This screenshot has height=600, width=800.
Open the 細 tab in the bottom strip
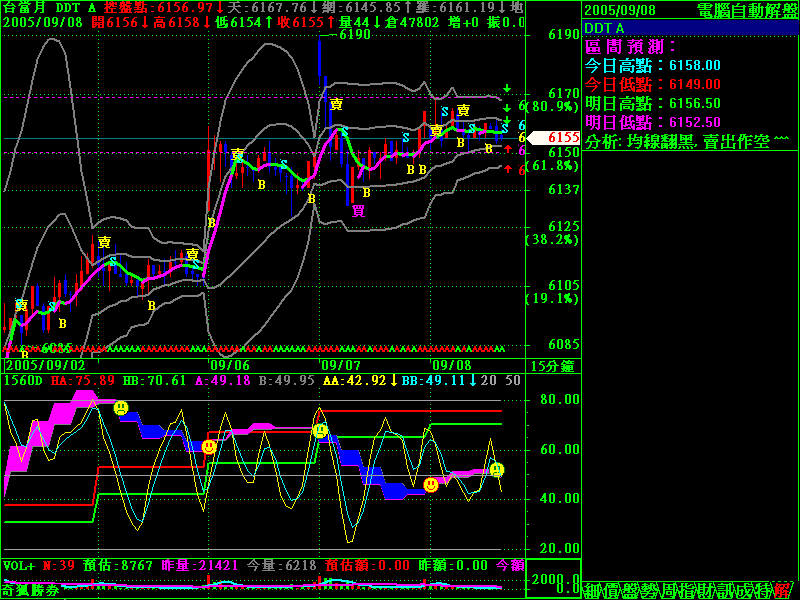(x=592, y=590)
